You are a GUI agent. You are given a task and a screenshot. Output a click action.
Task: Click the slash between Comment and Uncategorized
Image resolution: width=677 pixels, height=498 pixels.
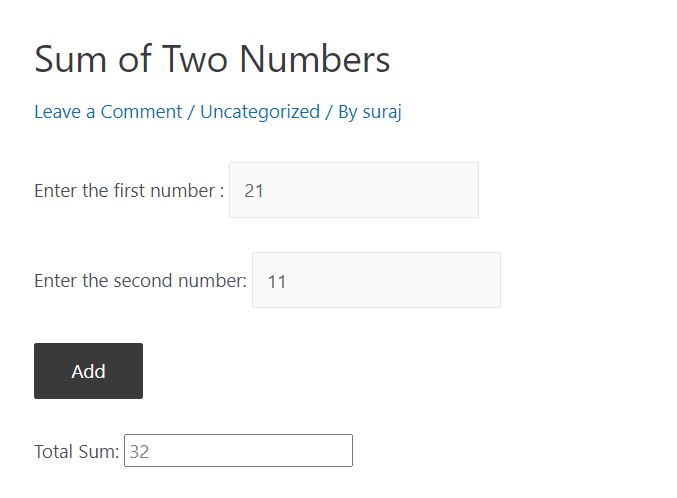click(x=191, y=112)
